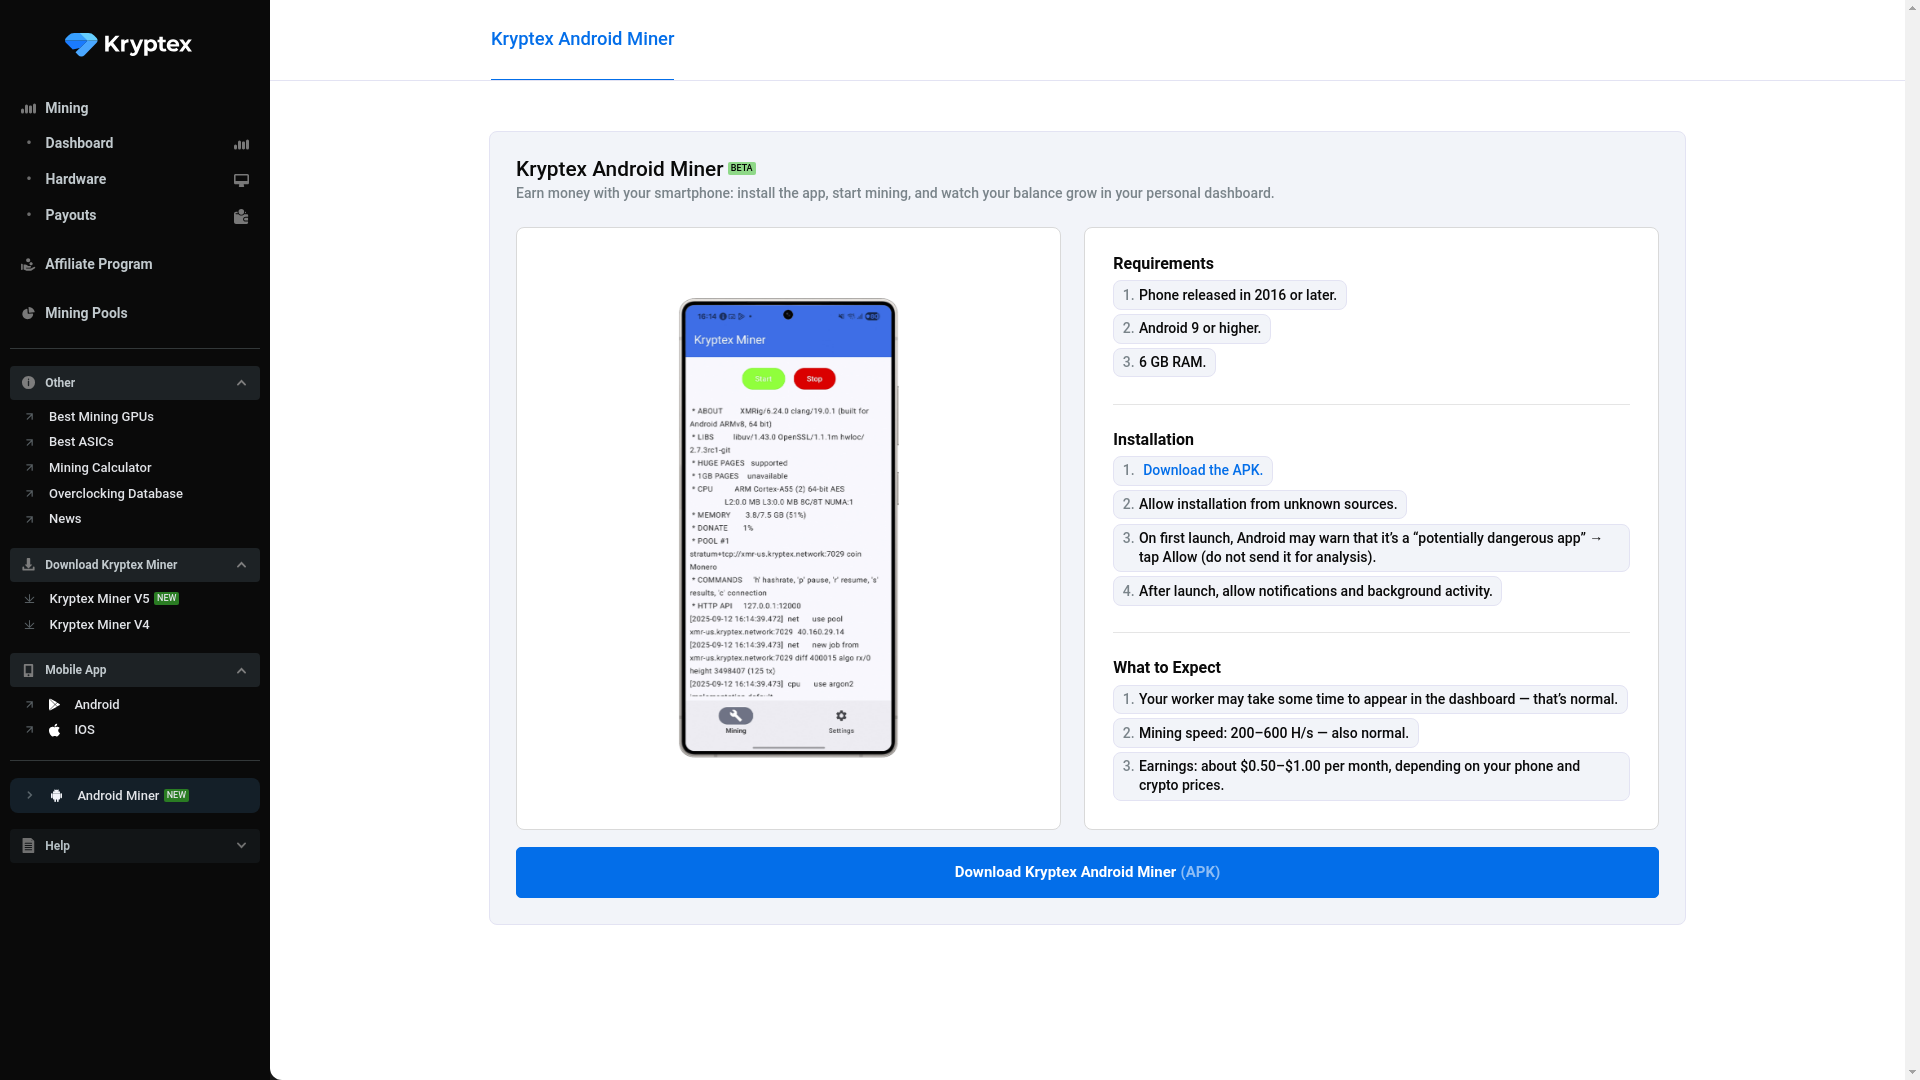Open Mining Pools in the sidebar
This screenshot has height=1080, width=1920.
(86, 313)
